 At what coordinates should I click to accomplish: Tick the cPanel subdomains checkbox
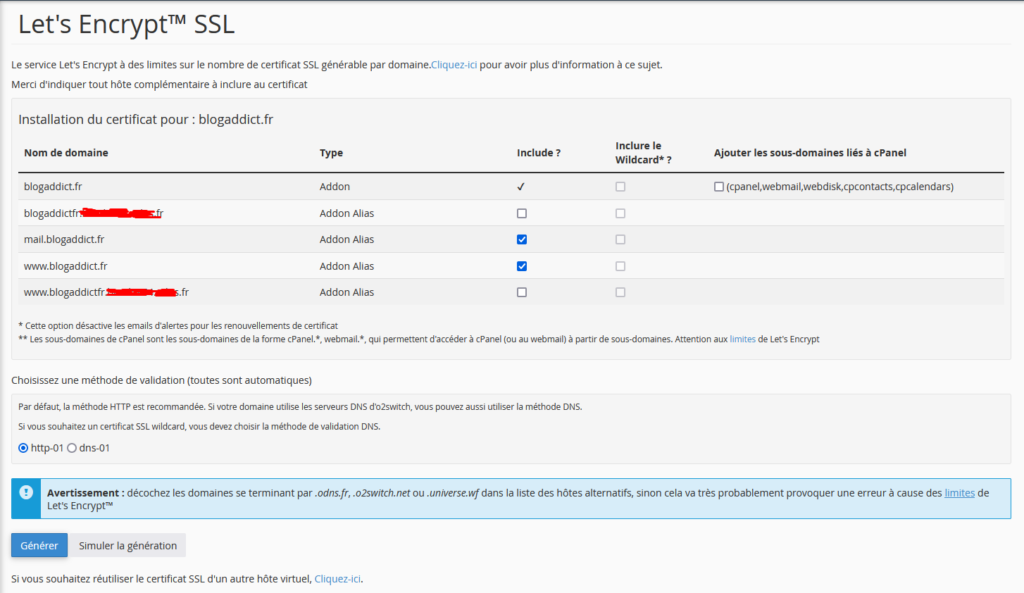[719, 187]
